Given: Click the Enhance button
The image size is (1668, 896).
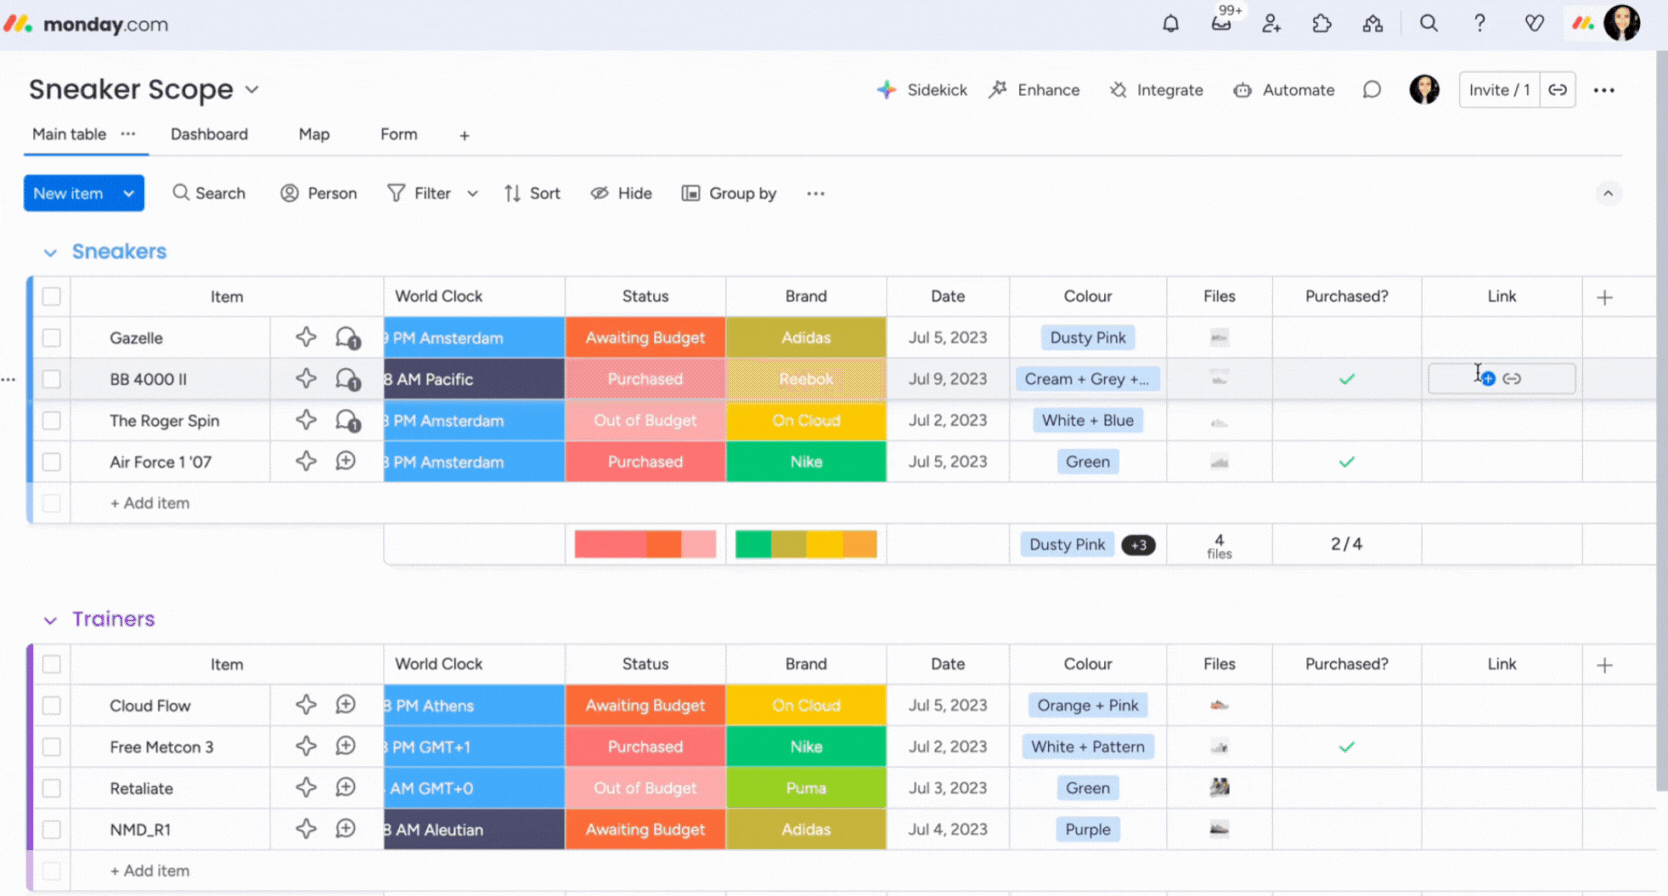Looking at the screenshot, I should coord(1034,90).
